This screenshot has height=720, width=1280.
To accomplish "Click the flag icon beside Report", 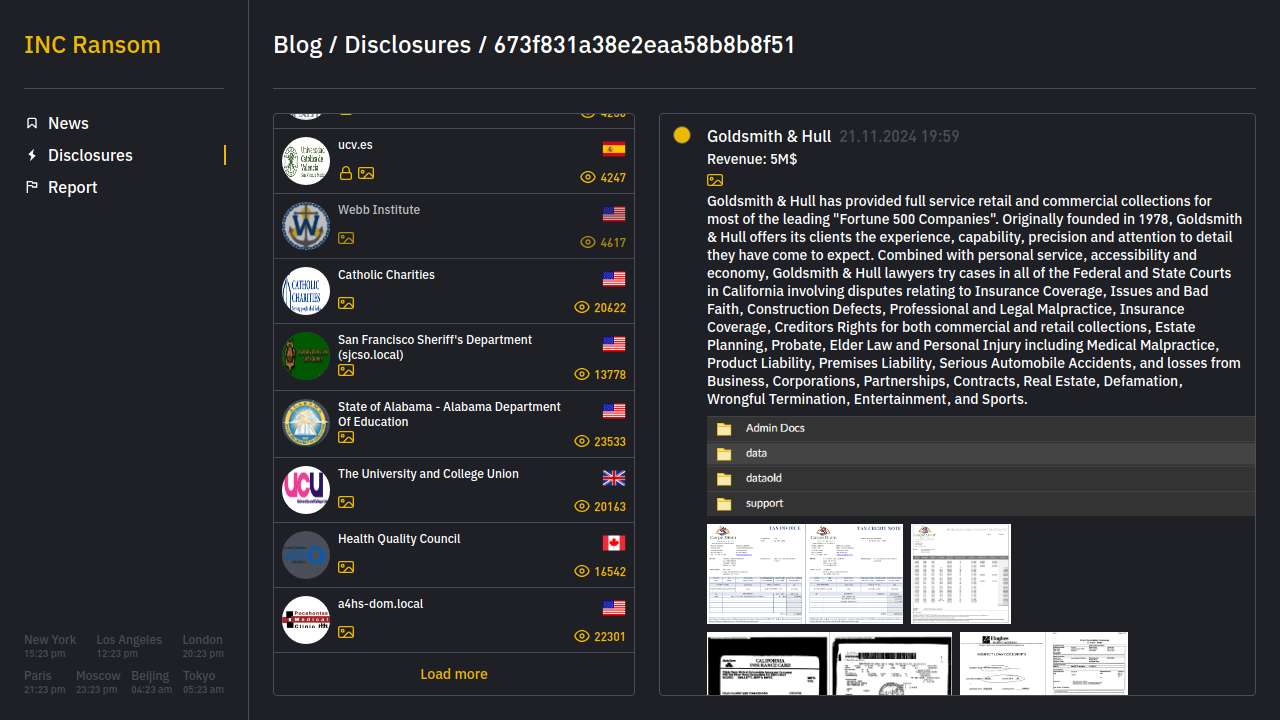I will [x=32, y=187].
